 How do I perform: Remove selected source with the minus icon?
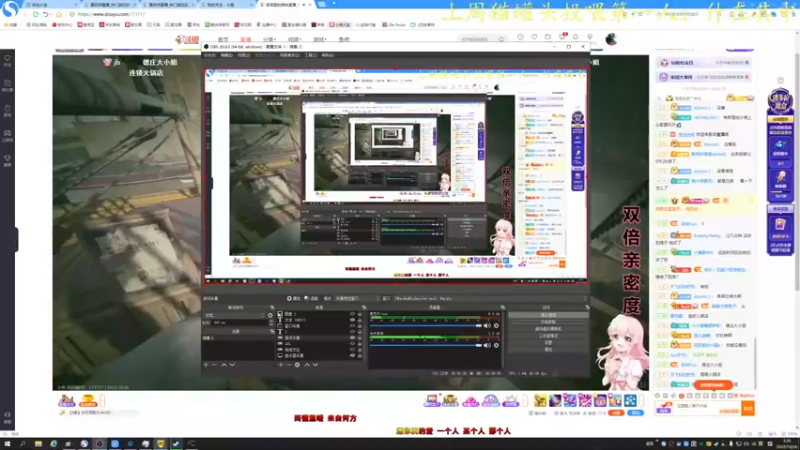point(289,365)
